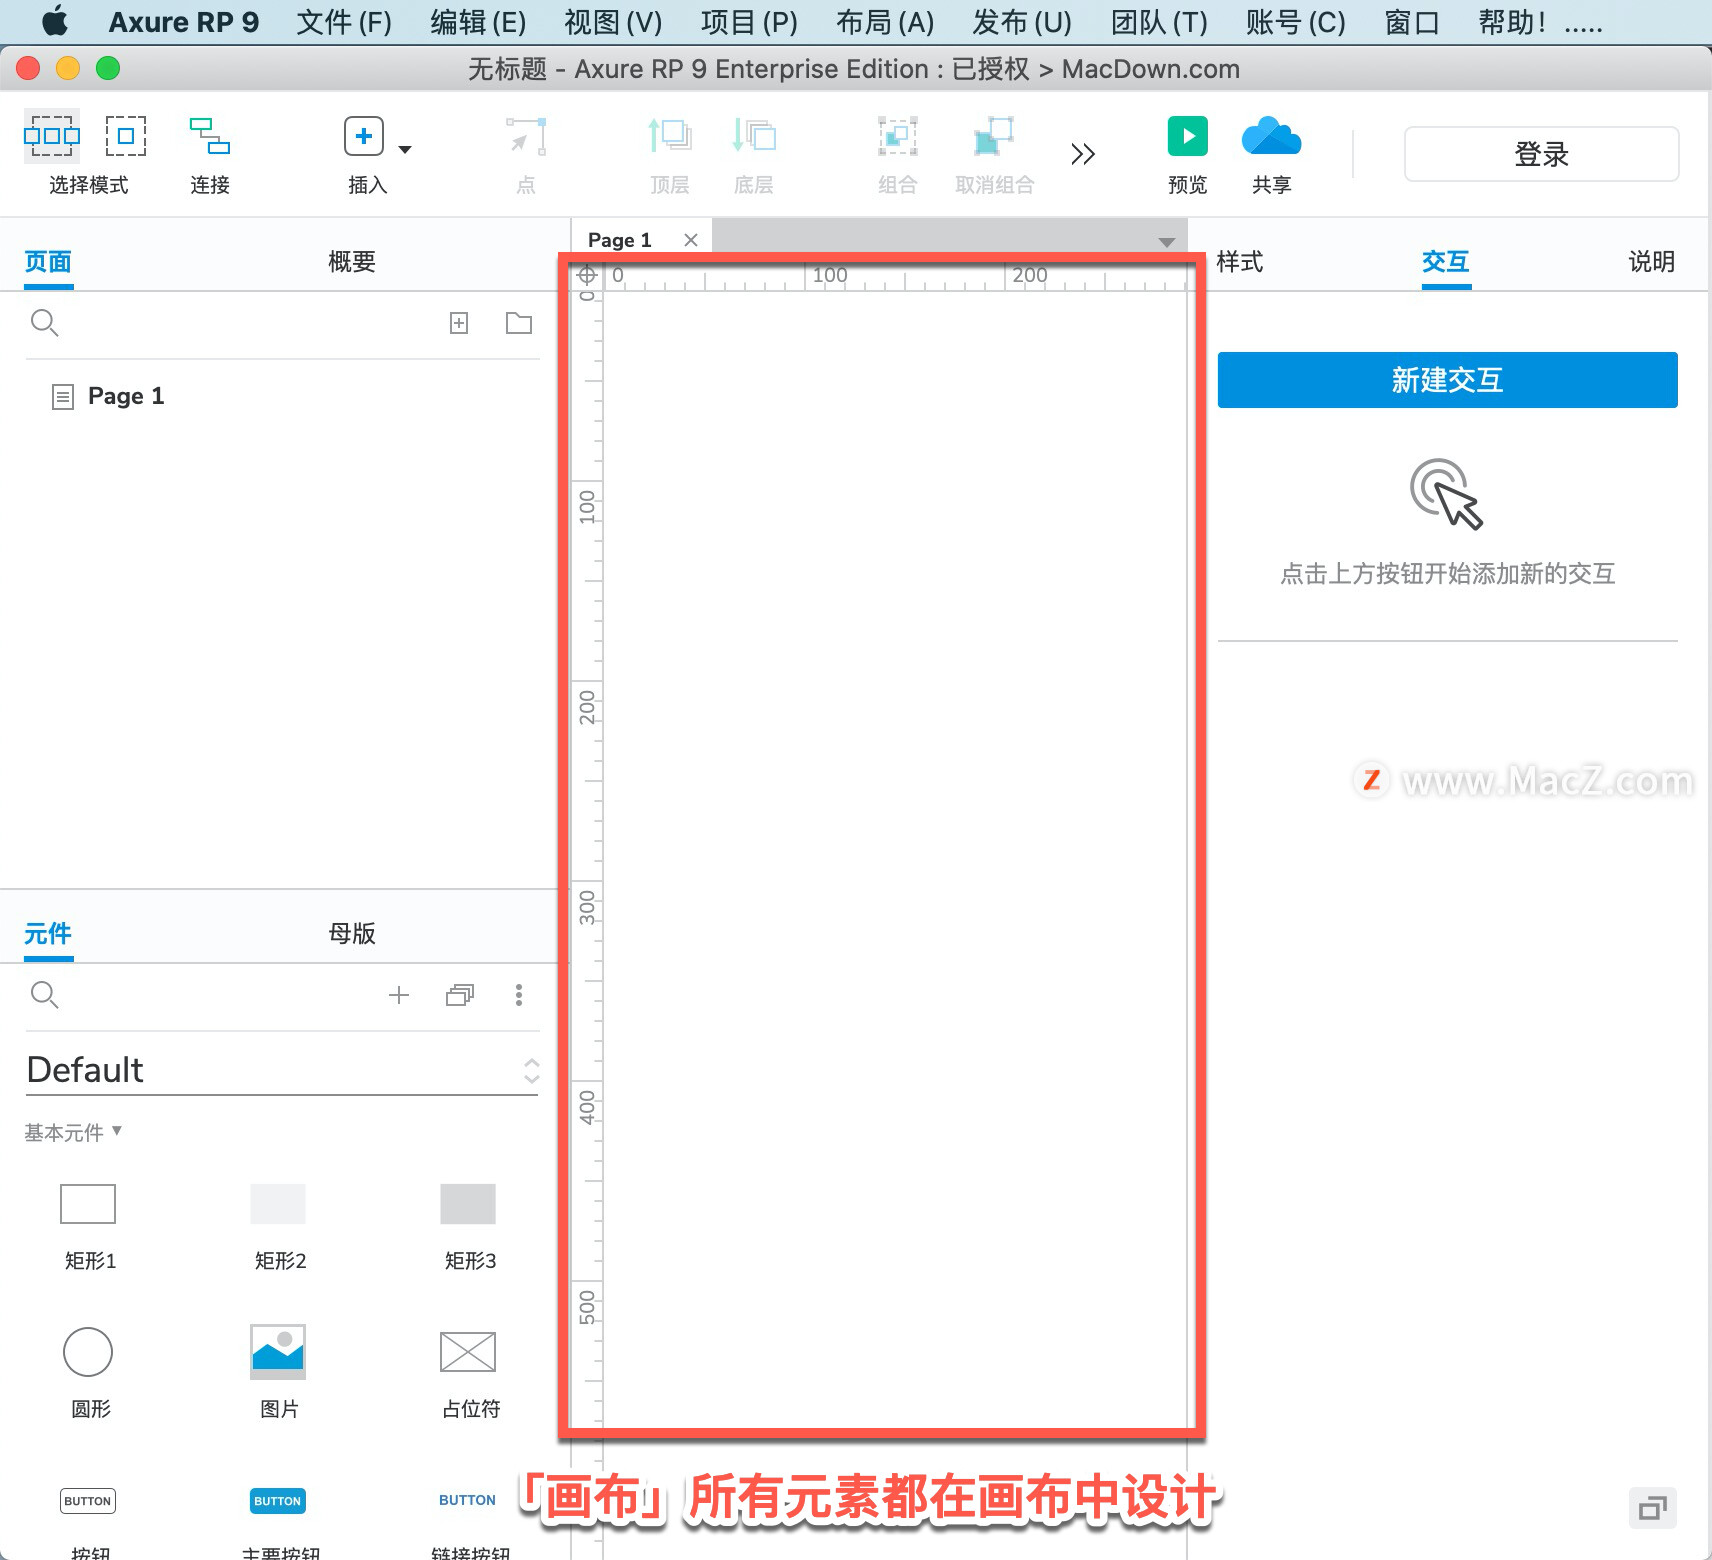Select the Page 1 canvas tab
This screenshot has width=1712, height=1560.
coord(620,240)
